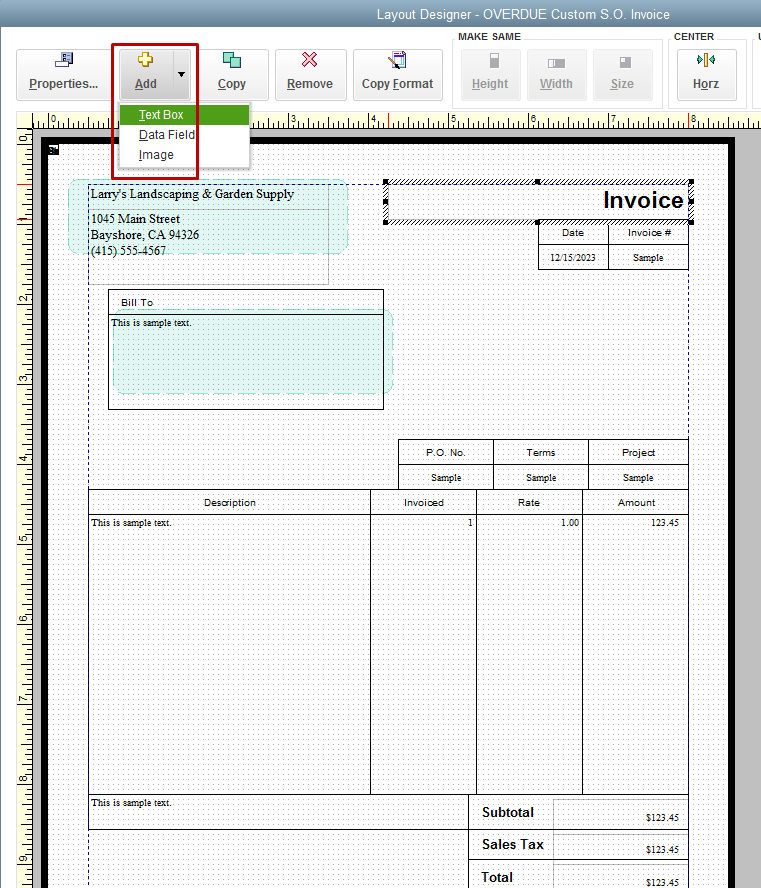Select the Sales Tax label

tap(512, 844)
